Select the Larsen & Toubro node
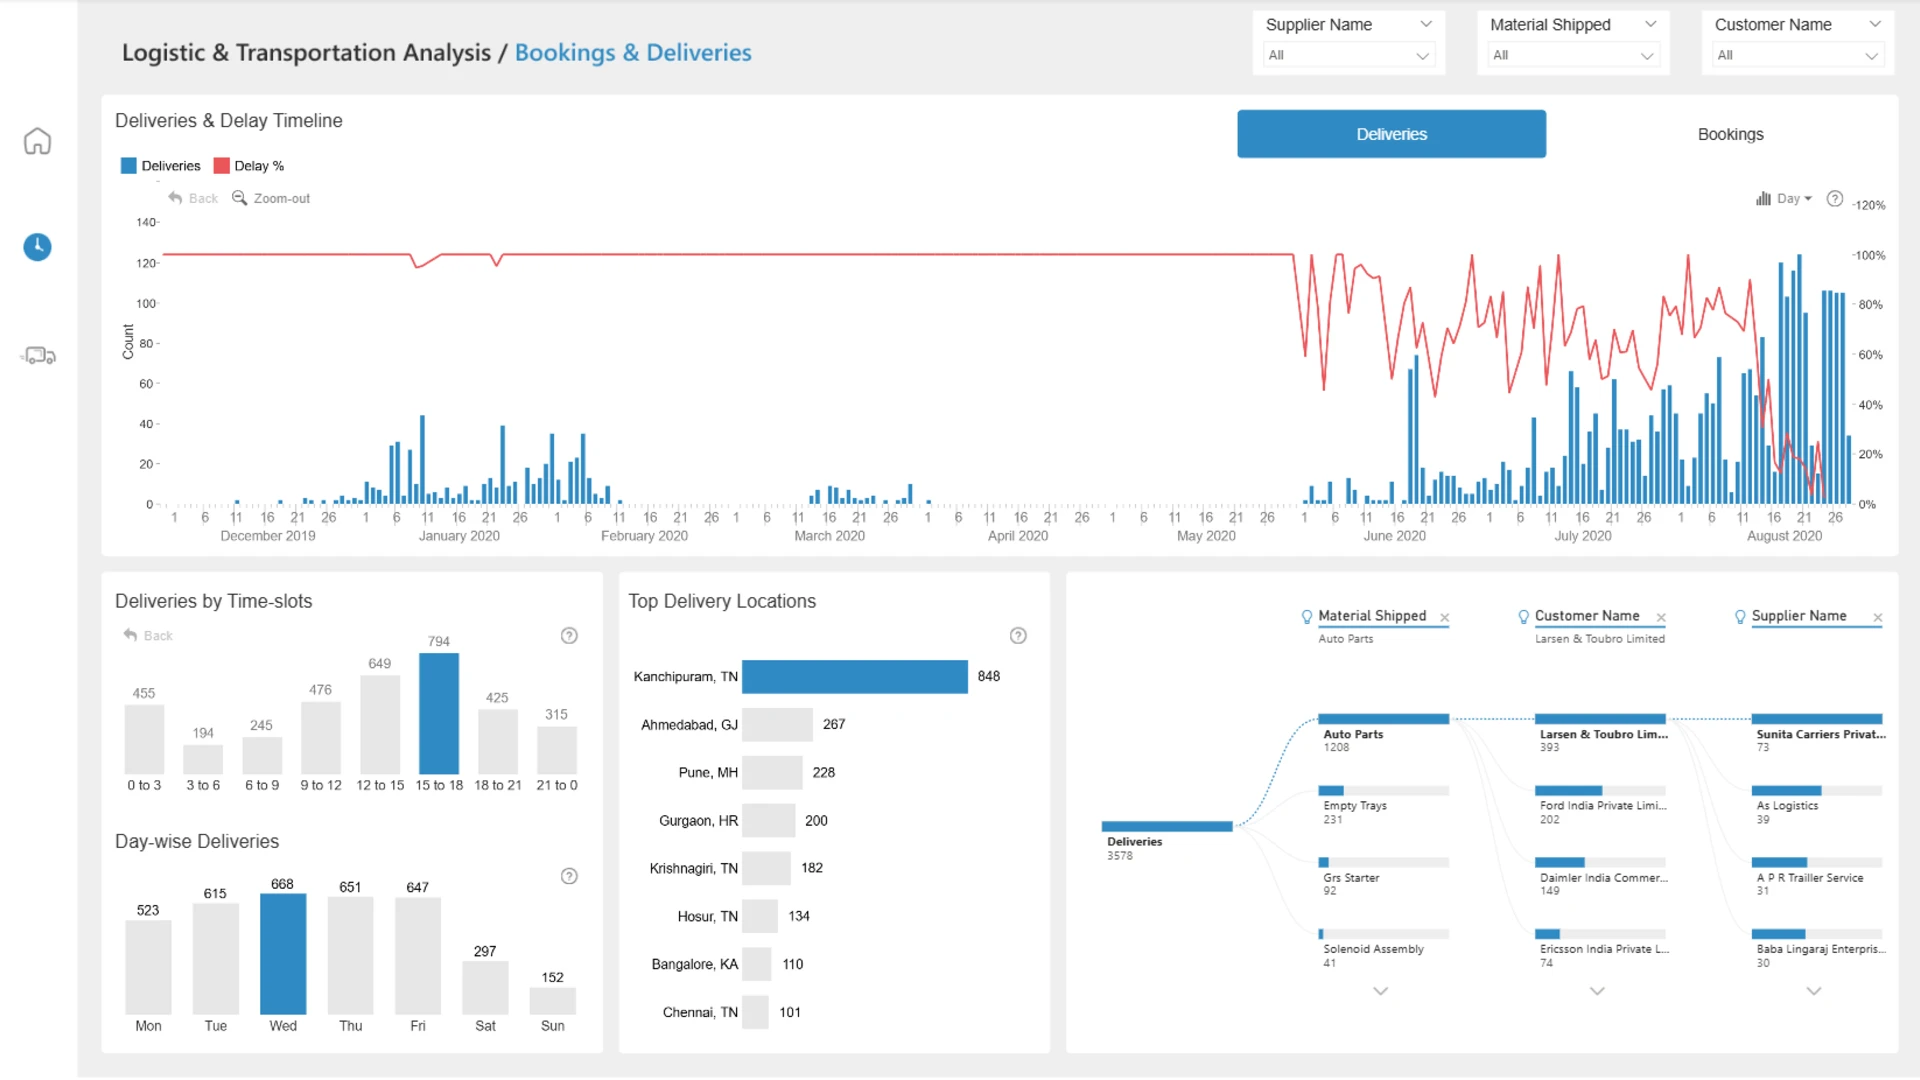Screen dimensions: 1920x1080 (x=1600, y=719)
